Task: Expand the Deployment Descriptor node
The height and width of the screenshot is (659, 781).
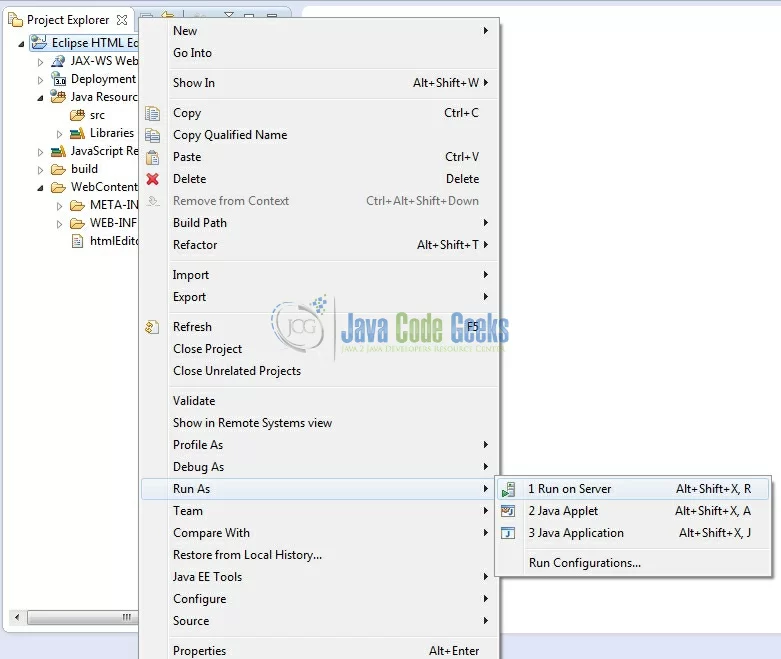Action: point(41,80)
